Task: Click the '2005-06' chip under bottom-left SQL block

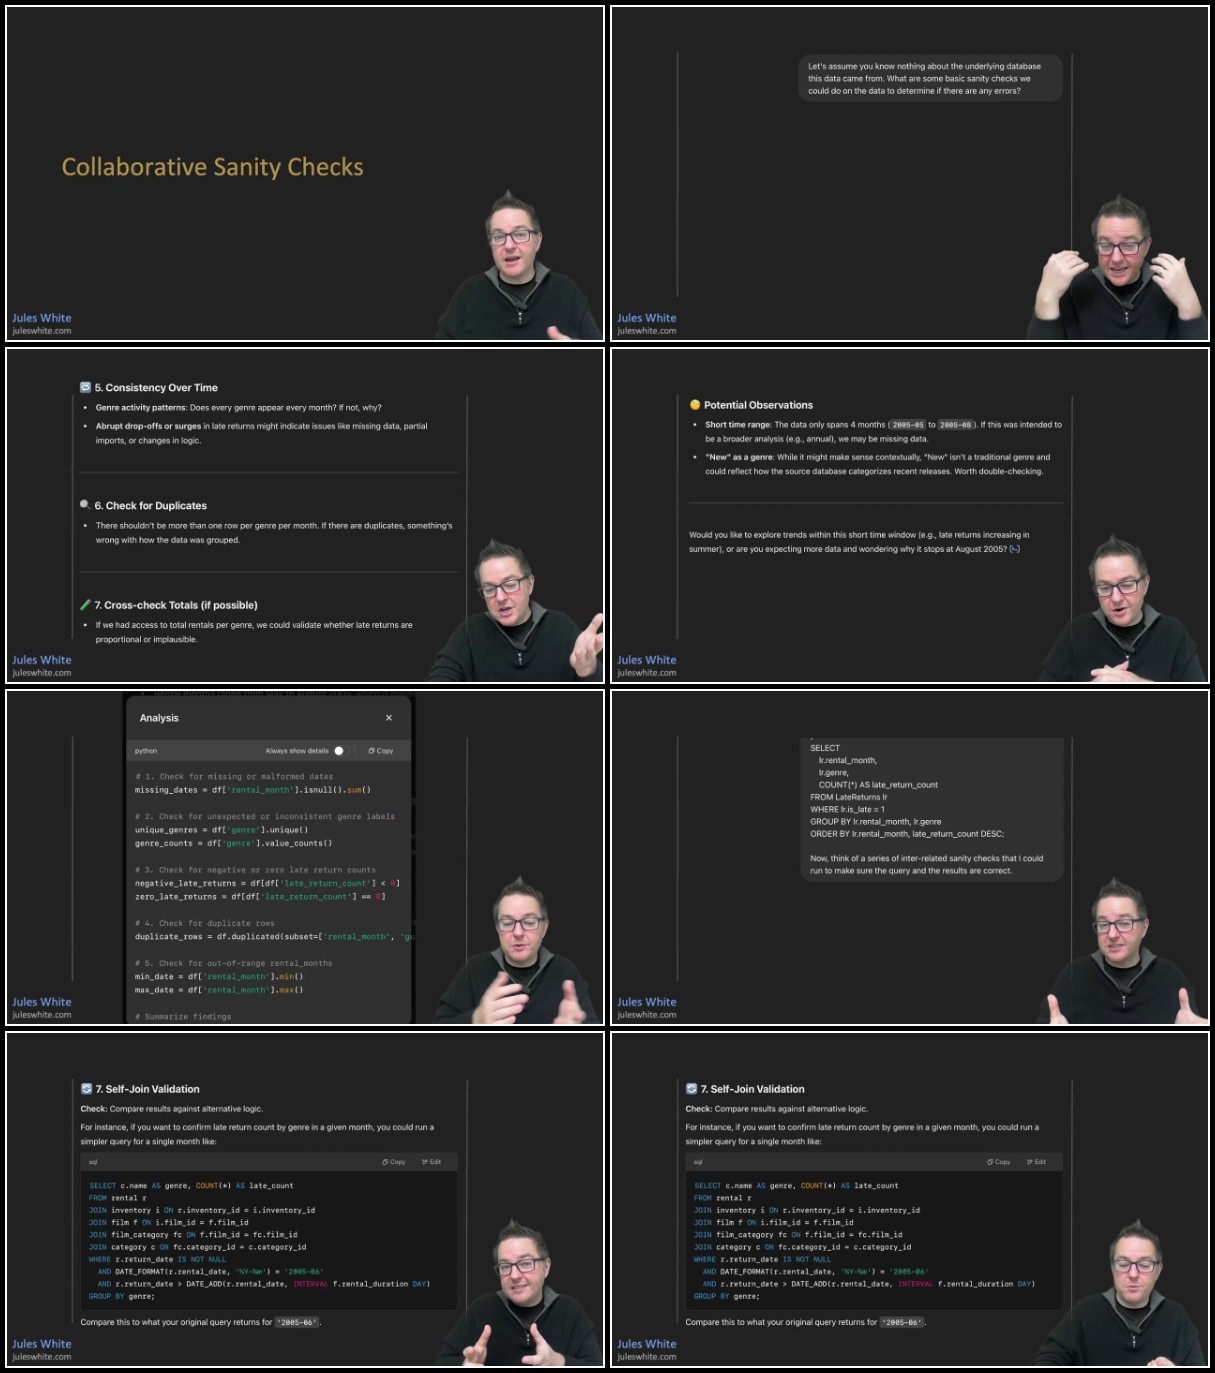Action: [x=297, y=1322]
